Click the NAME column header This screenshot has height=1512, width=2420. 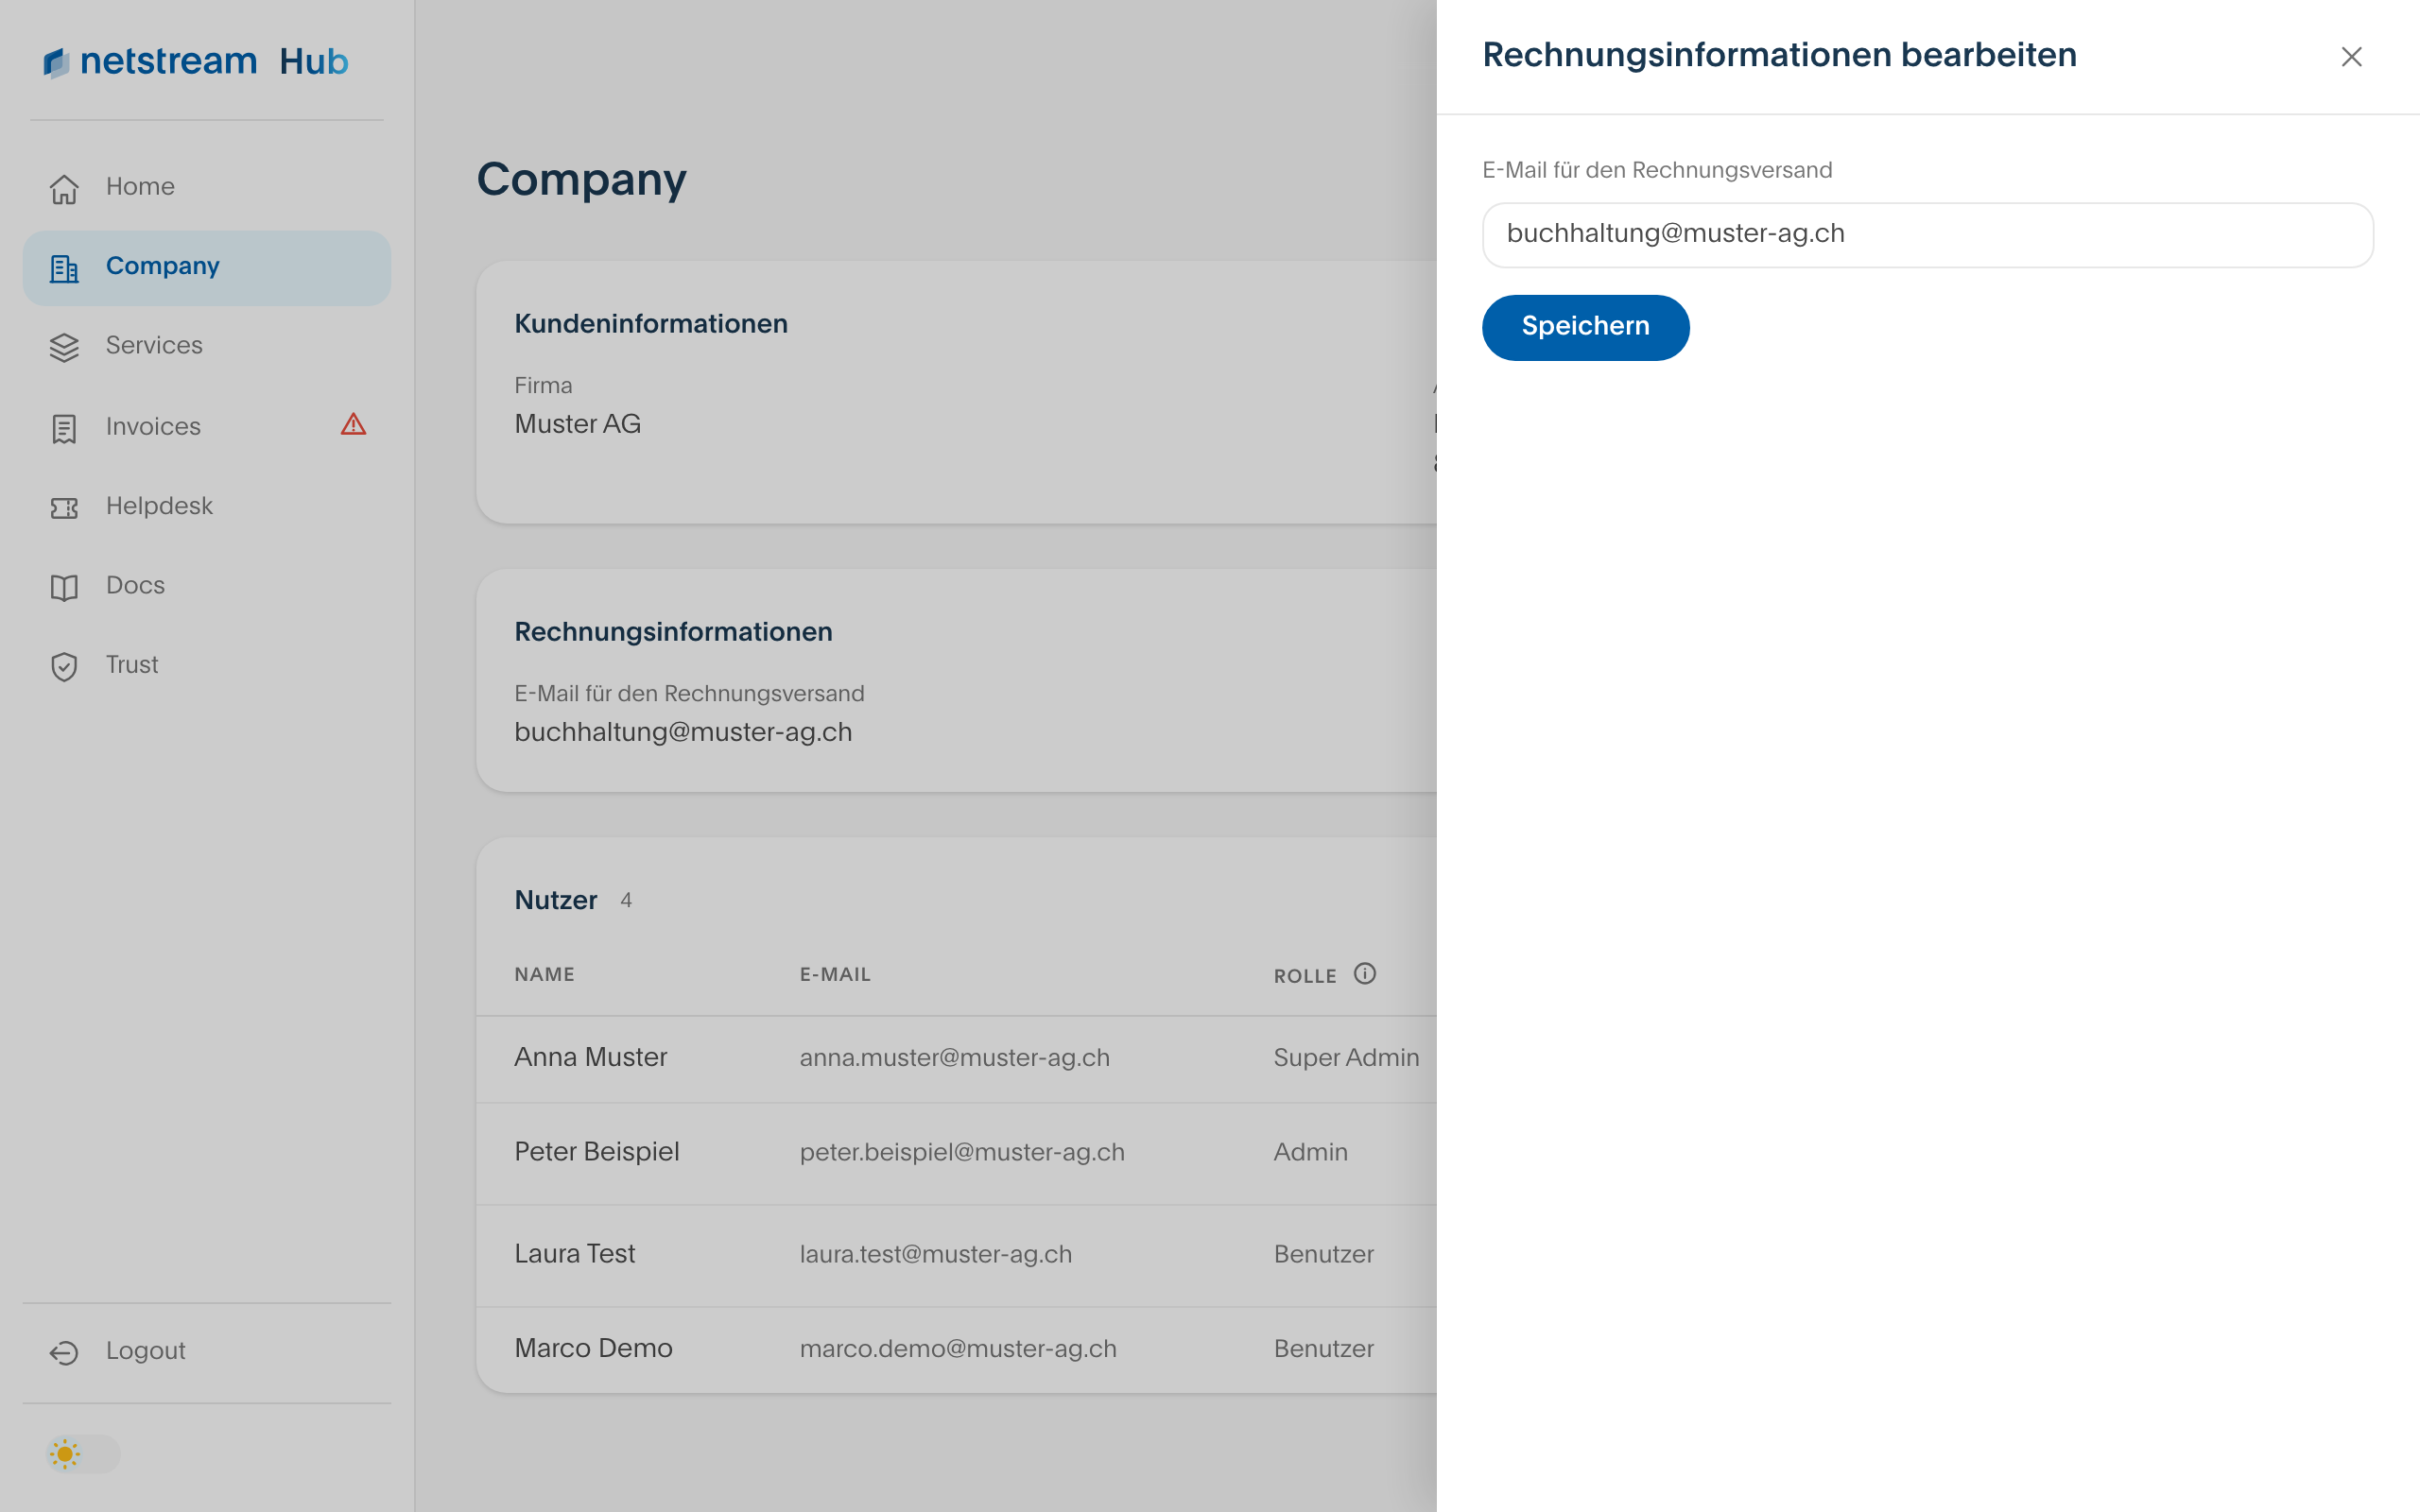[x=544, y=974]
